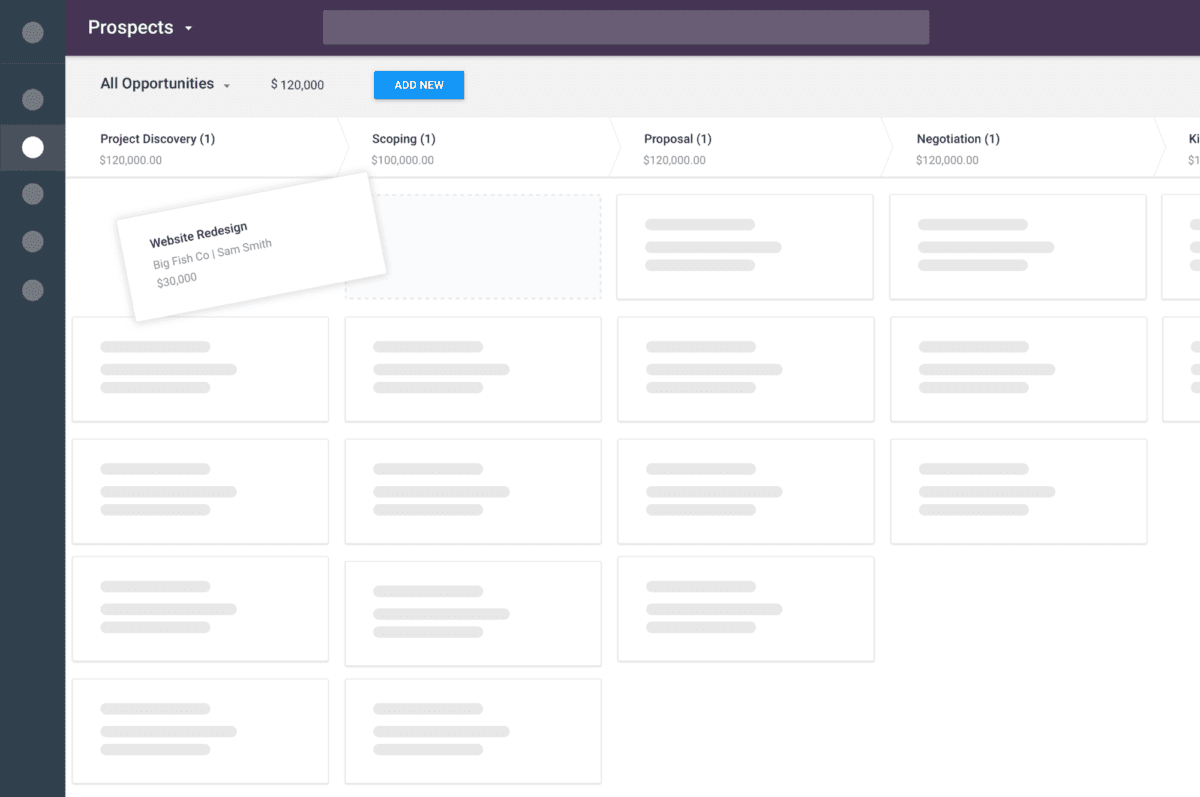This screenshot has height=797, width=1200.
Task: Expand the All Opportunities filter dropdown
Action: [x=165, y=84]
